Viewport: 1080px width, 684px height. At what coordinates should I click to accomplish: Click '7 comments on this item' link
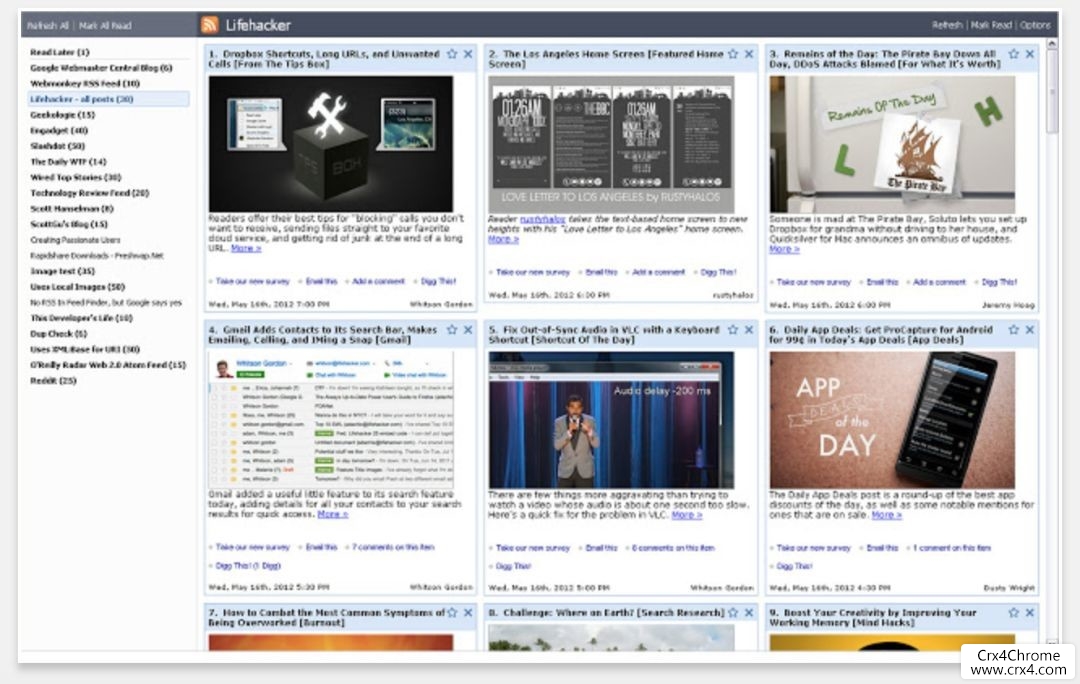(393, 547)
